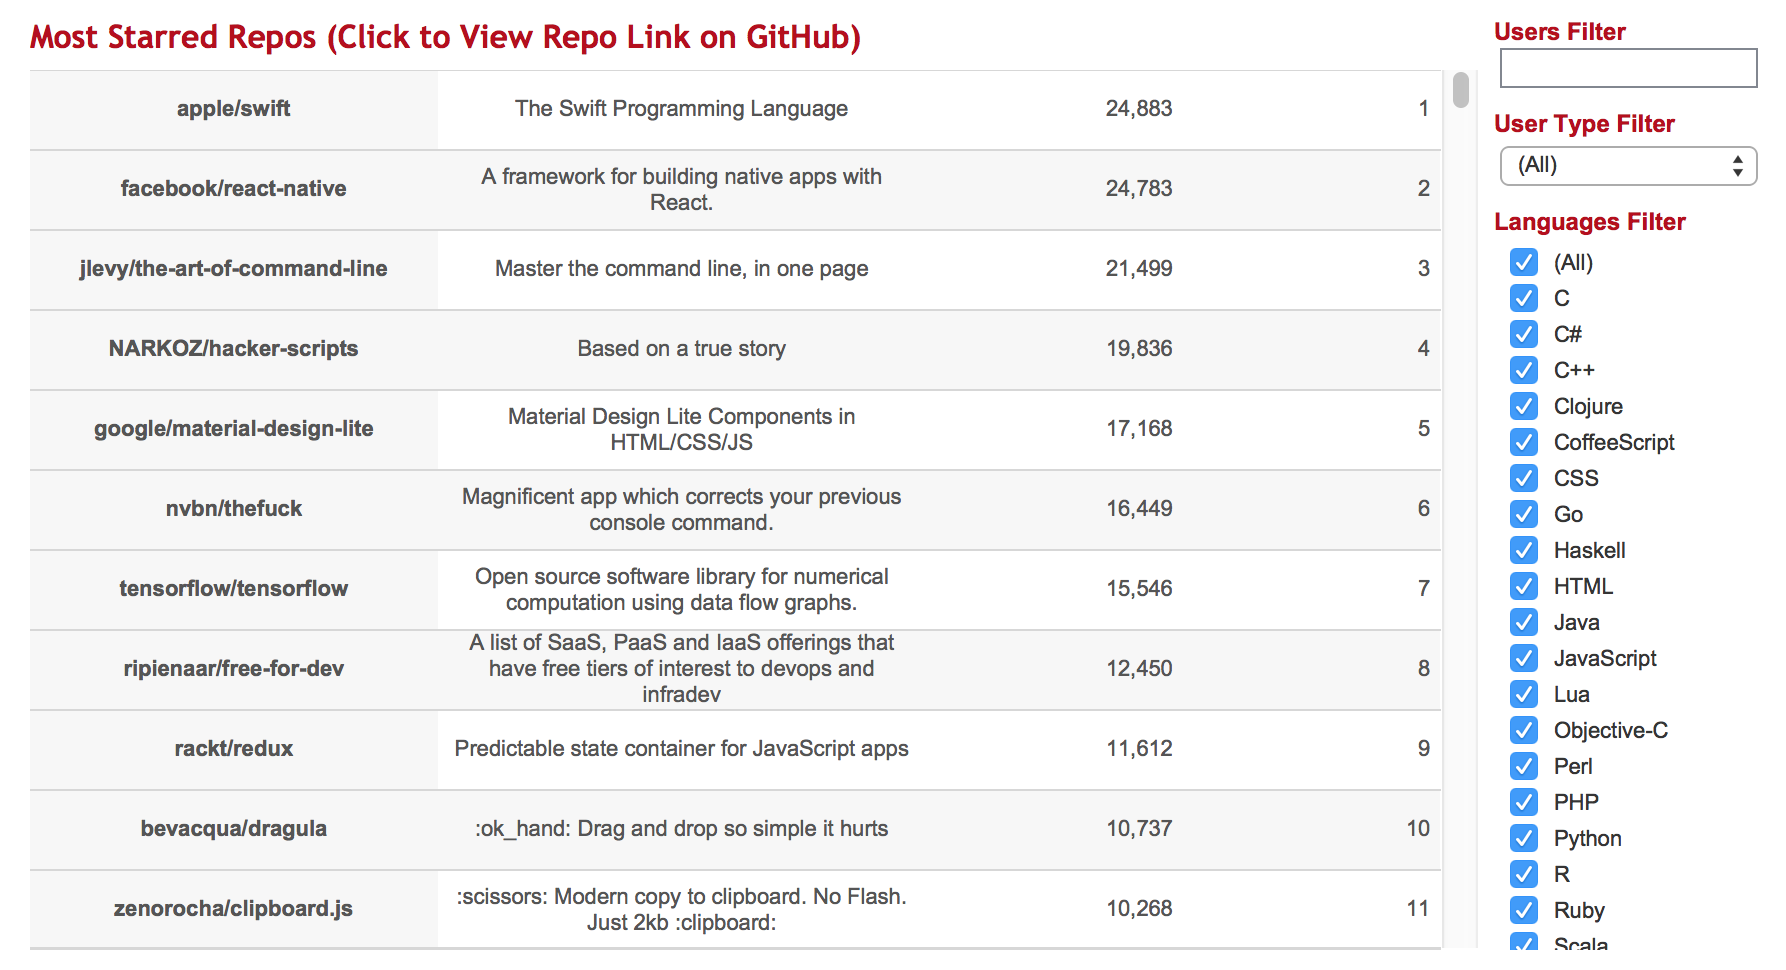The image size is (1786, 970).
Task: Click the SaaS, PaaS and IaaS description
Action: [x=681, y=668]
